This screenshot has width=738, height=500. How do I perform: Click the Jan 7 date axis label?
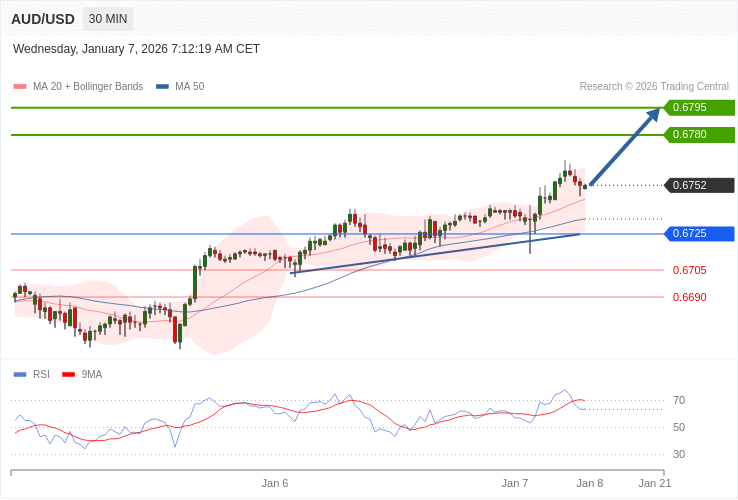coord(515,483)
